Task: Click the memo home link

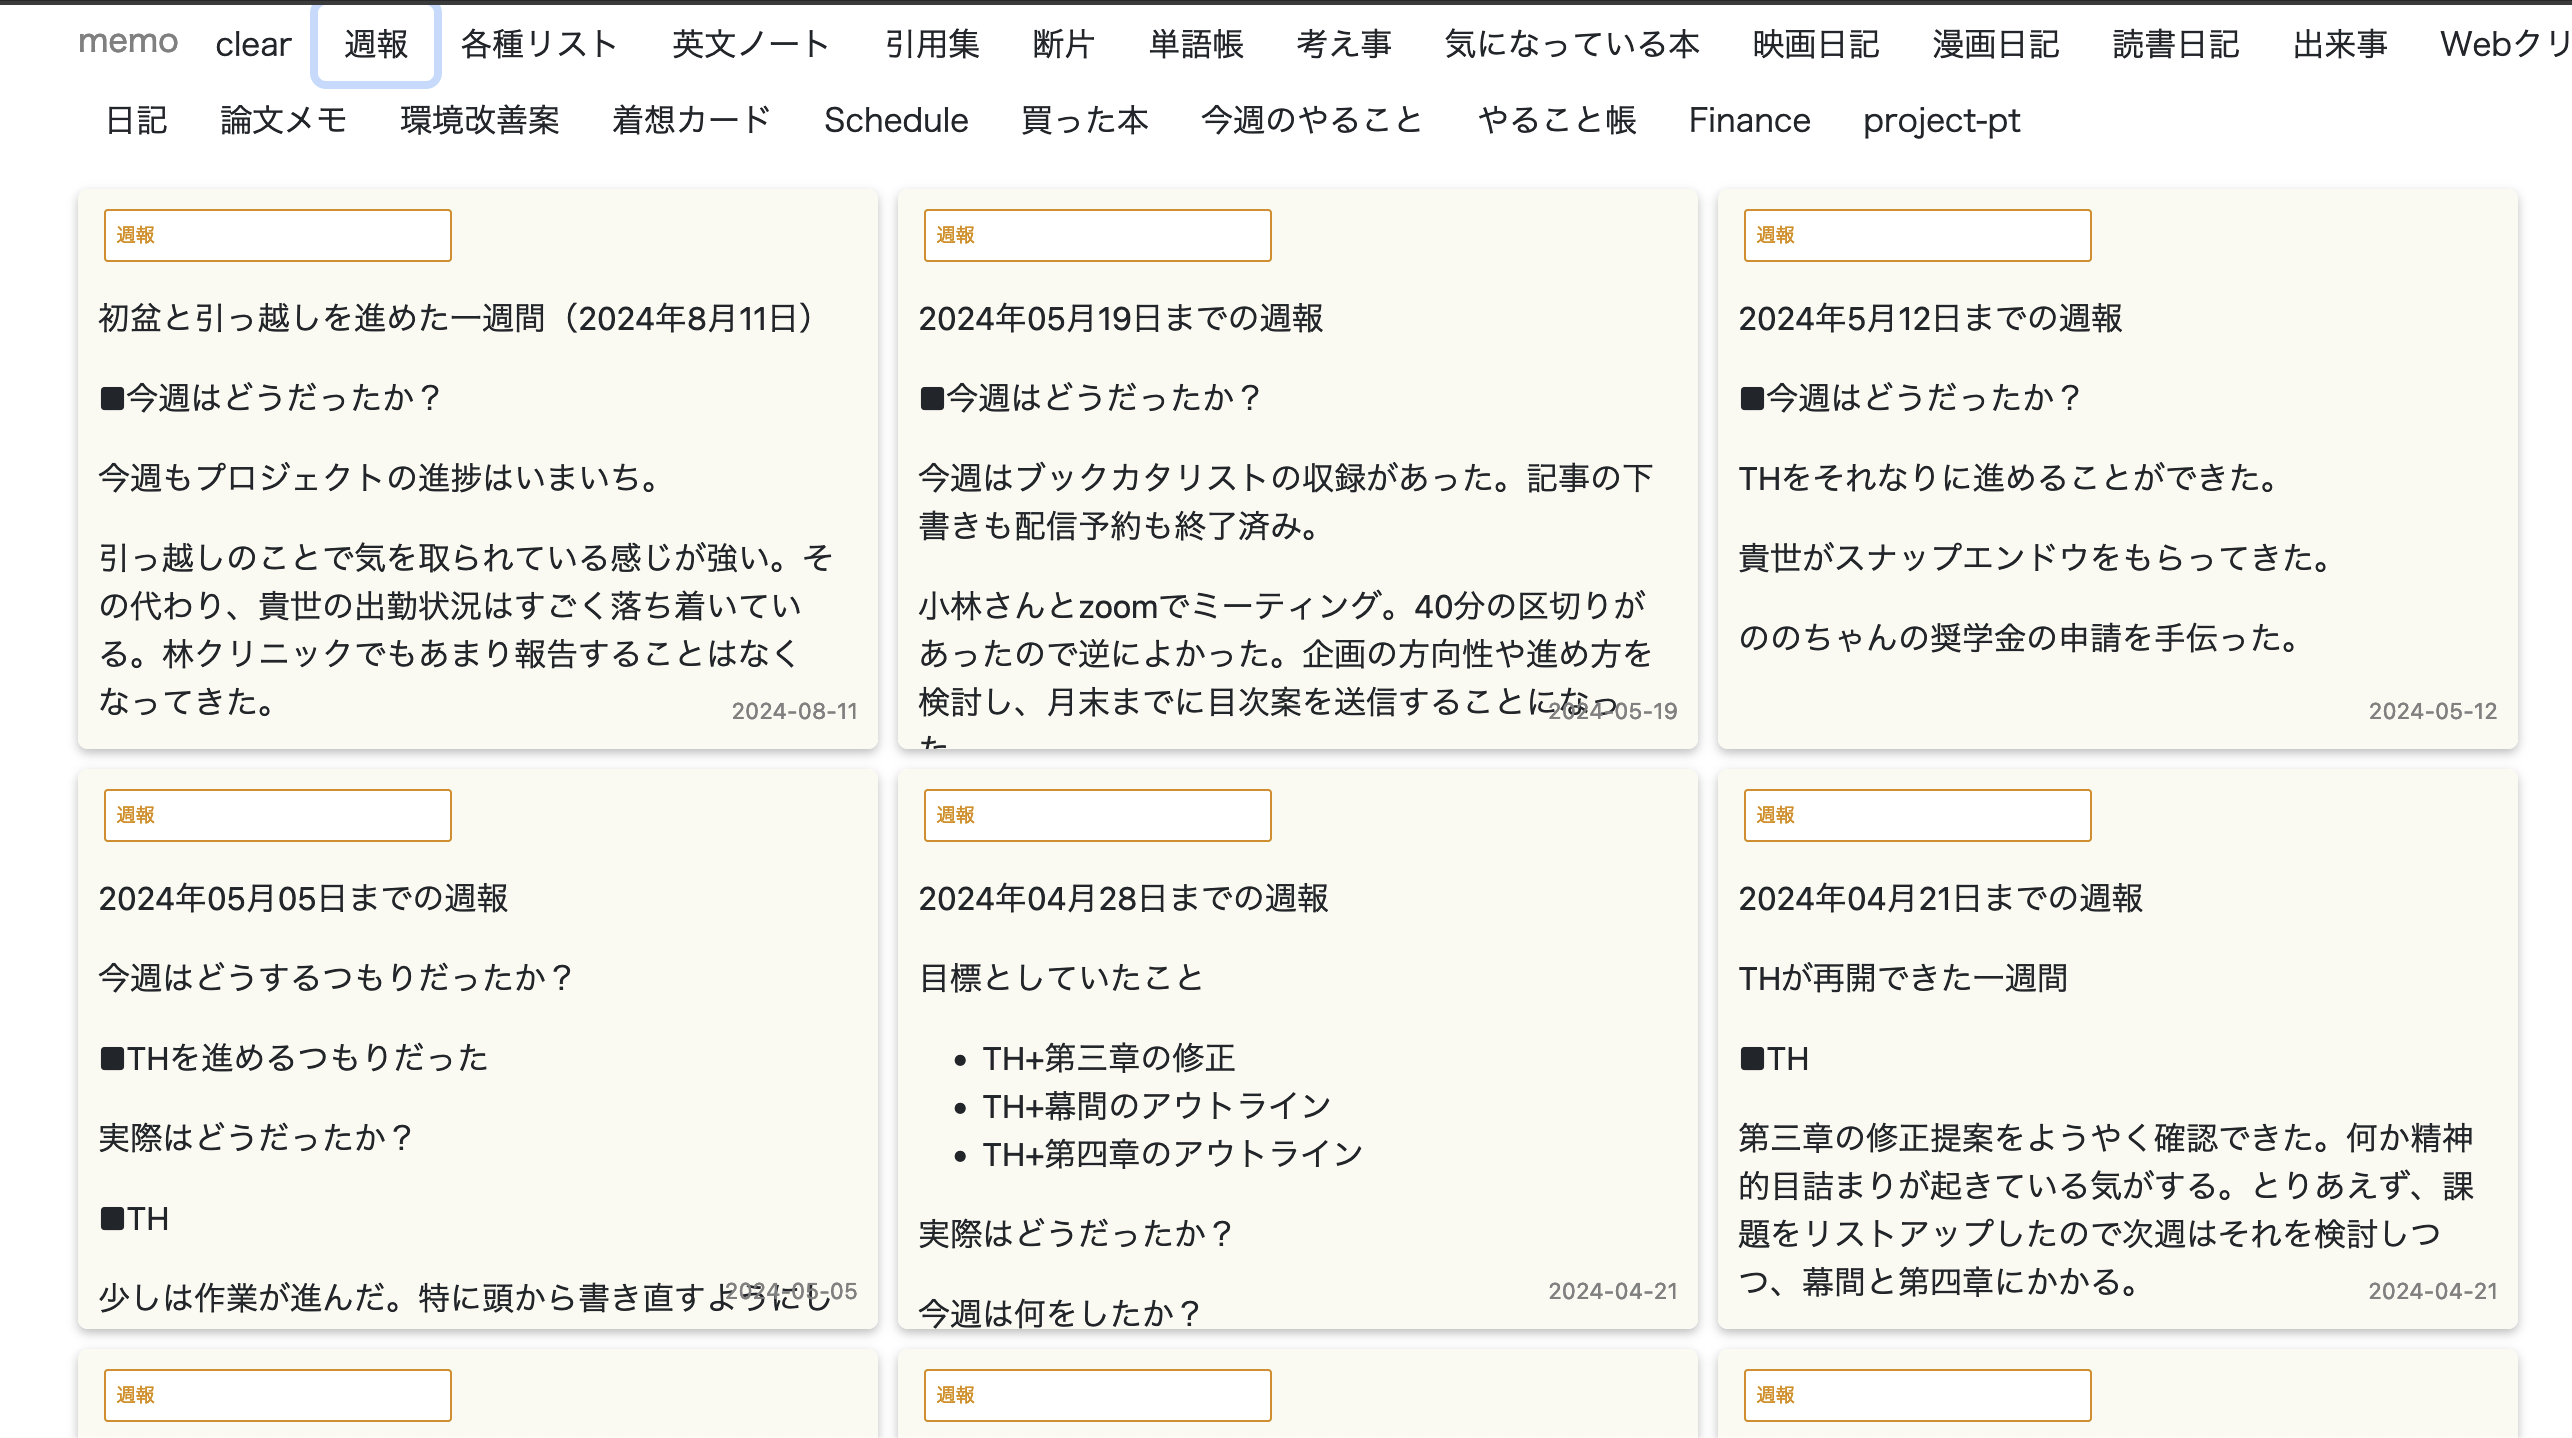Action: pyautogui.click(x=128, y=42)
